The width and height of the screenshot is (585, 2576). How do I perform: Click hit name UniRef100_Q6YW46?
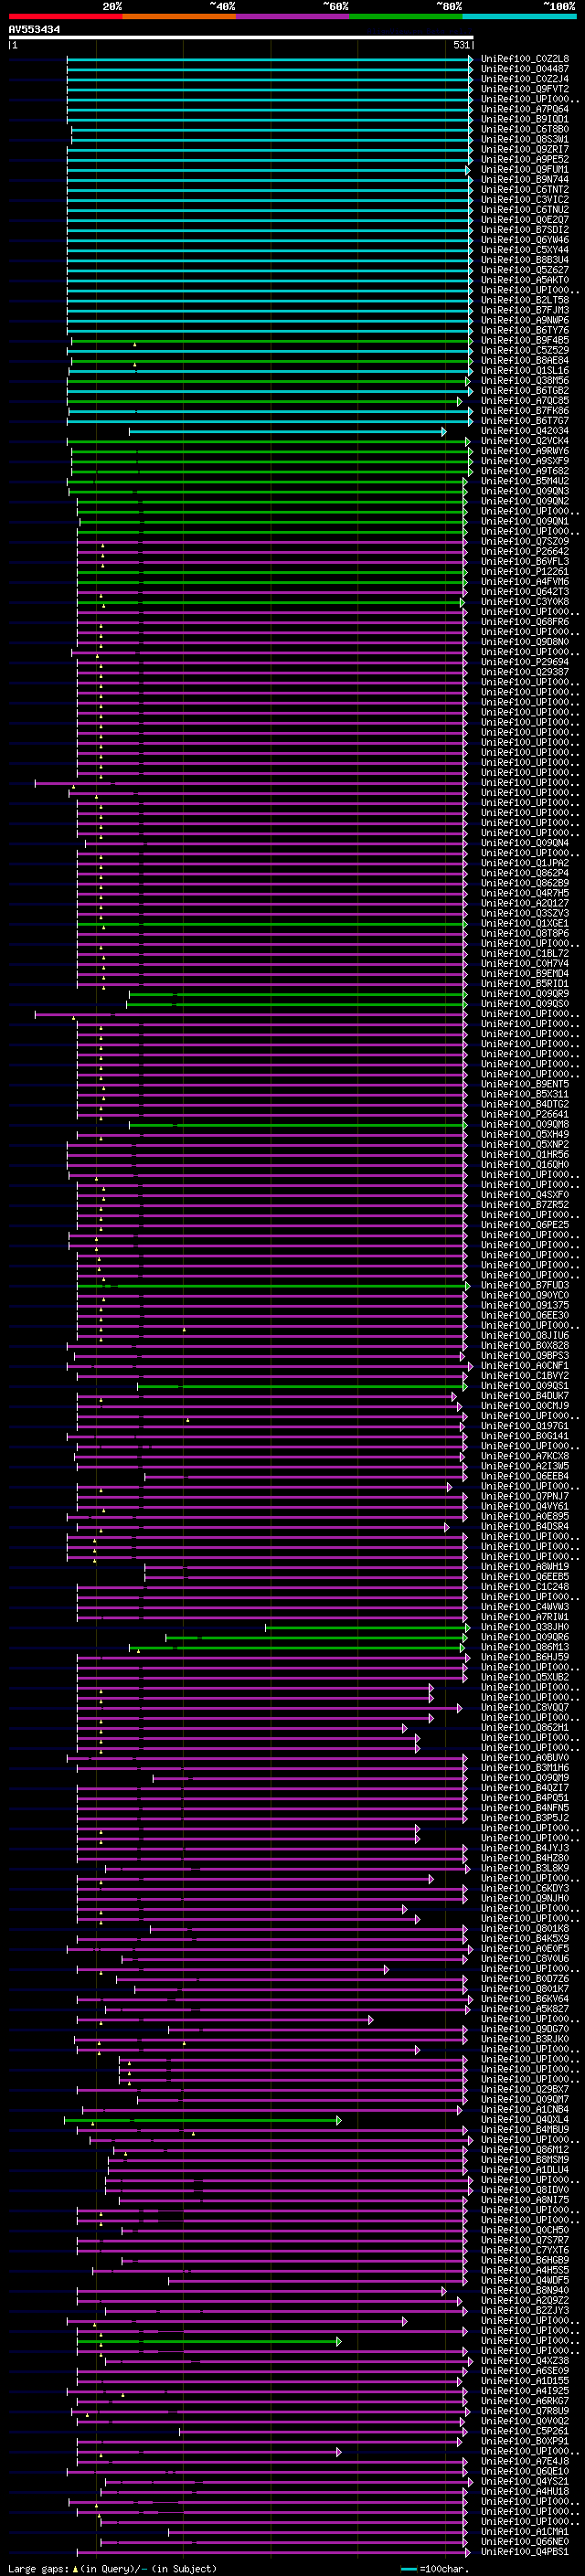(x=525, y=240)
